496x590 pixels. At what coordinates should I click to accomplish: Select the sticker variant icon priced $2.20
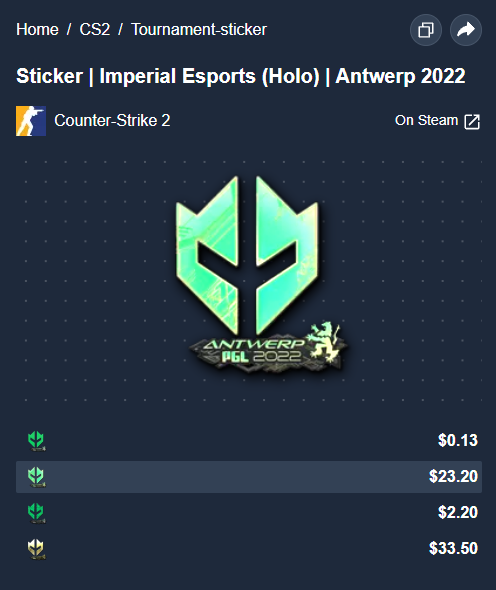[36, 512]
